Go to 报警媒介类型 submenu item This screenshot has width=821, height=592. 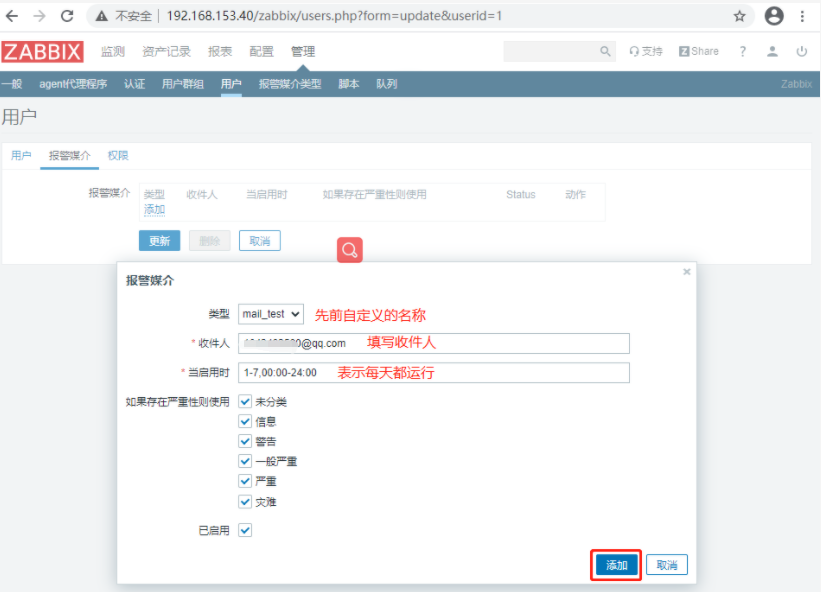click(290, 84)
